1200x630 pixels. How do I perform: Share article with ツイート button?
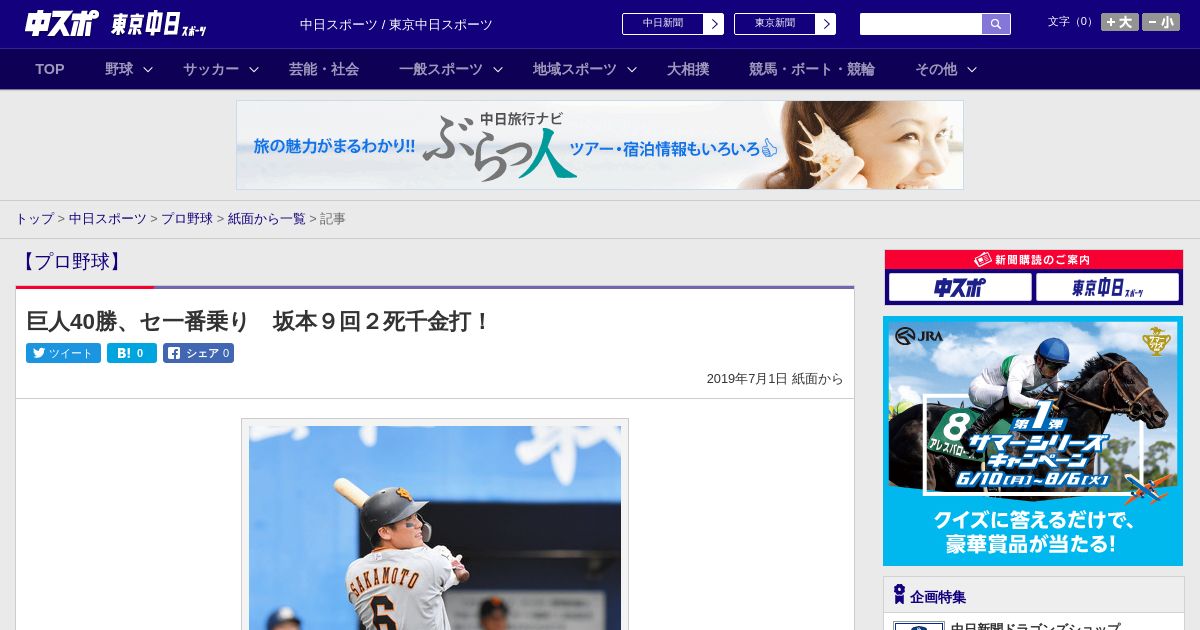(x=63, y=353)
